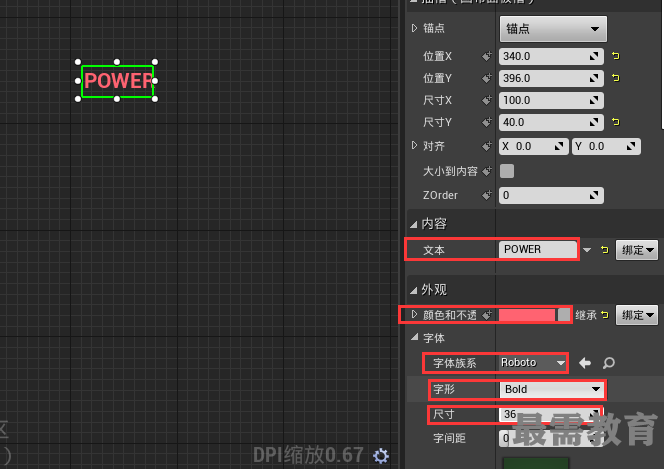Add keyframe icon next to 尺寸Y
Screen dimensions: 664x469
pos(487,122)
